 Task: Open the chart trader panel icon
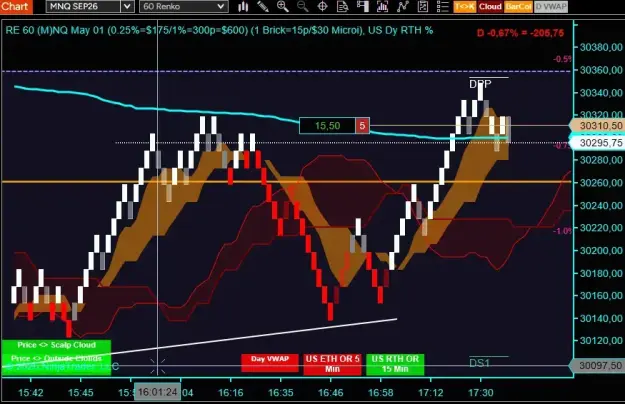point(362,6)
